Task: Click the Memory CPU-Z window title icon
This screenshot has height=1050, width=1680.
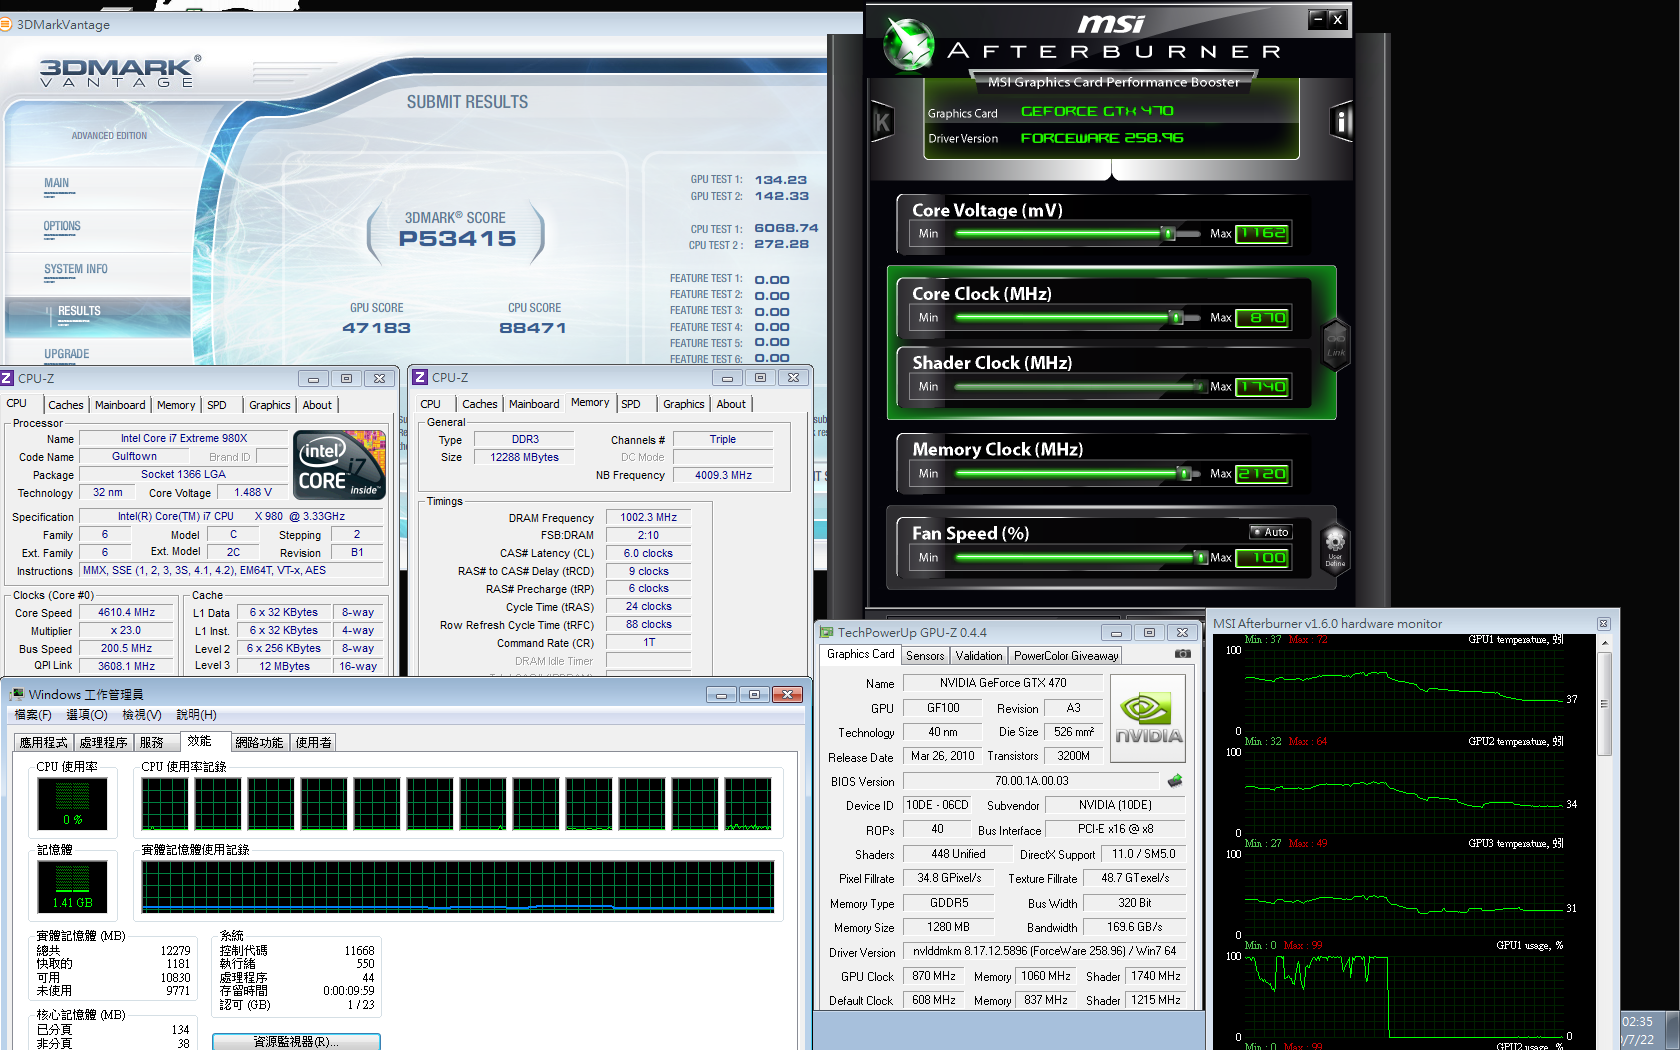Action: (x=420, y=377)
